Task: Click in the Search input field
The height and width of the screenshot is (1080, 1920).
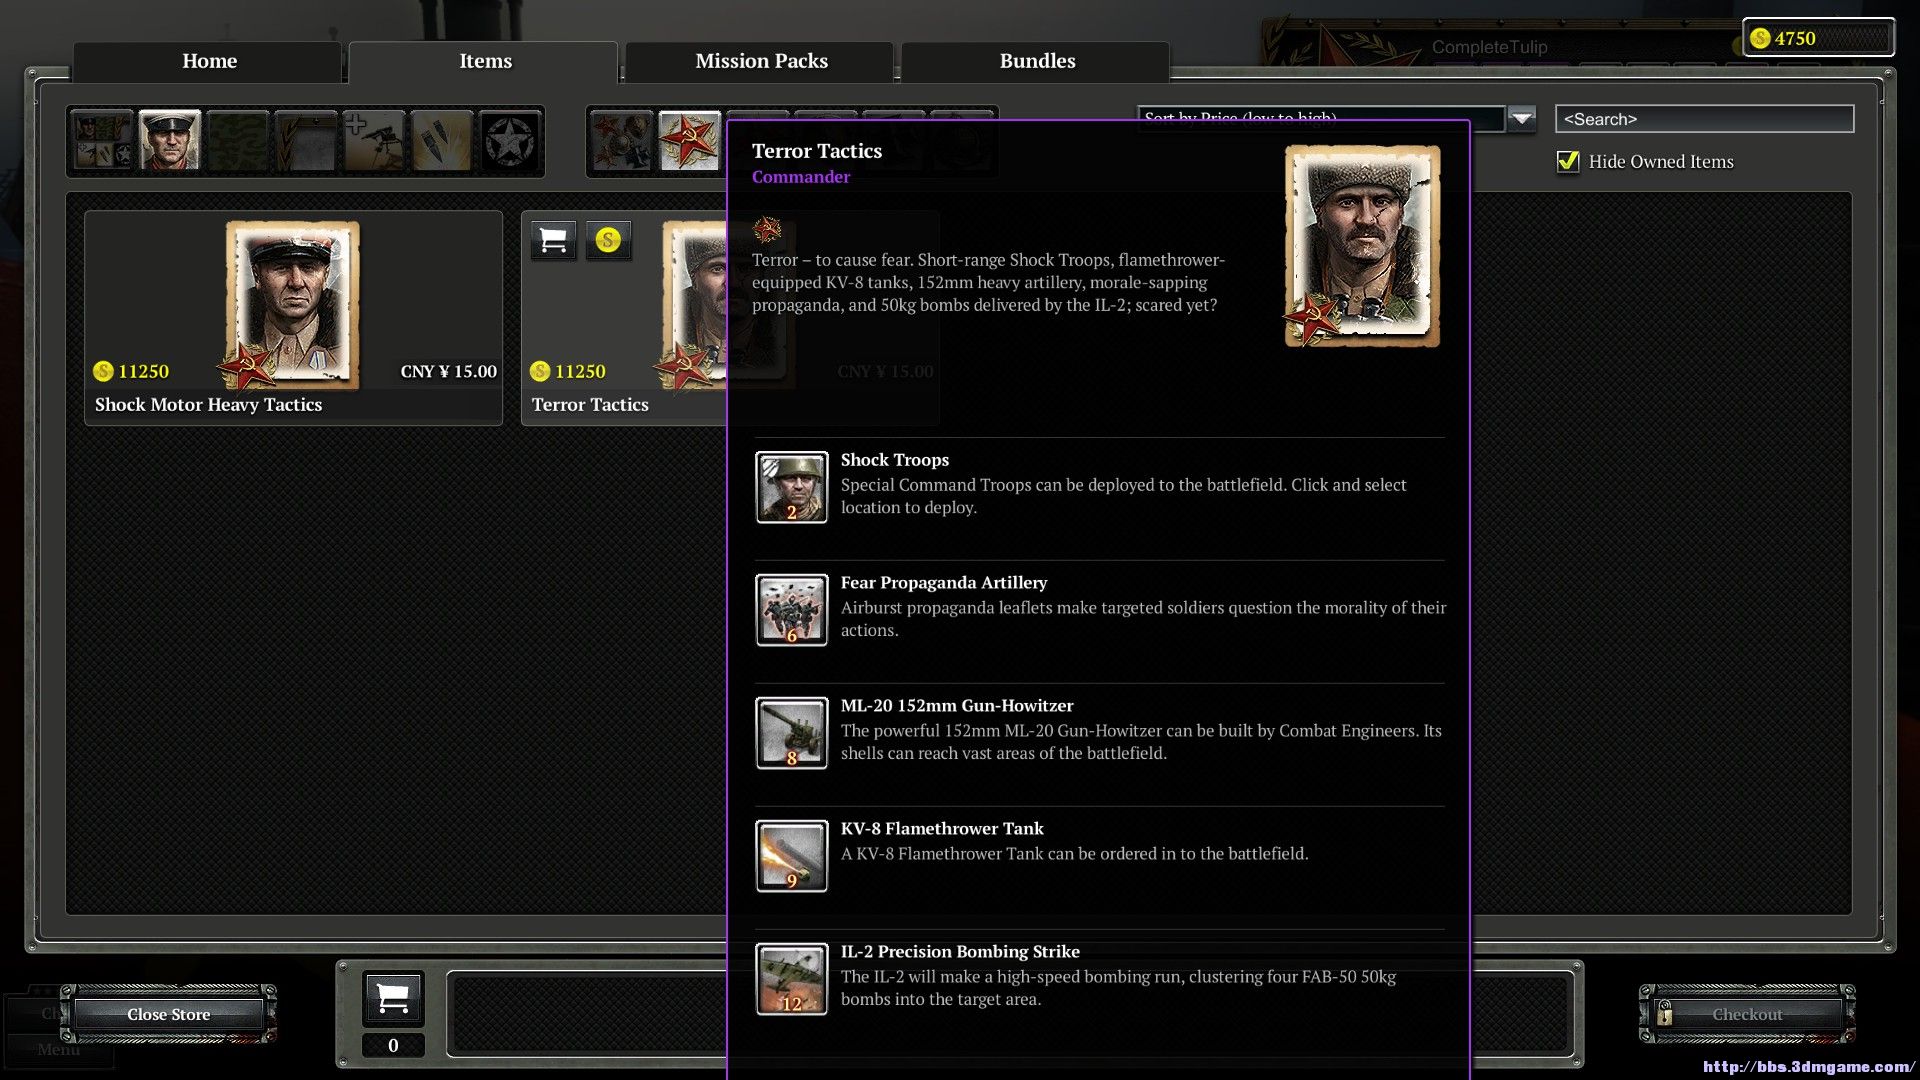Action: tap(1703, 119)
